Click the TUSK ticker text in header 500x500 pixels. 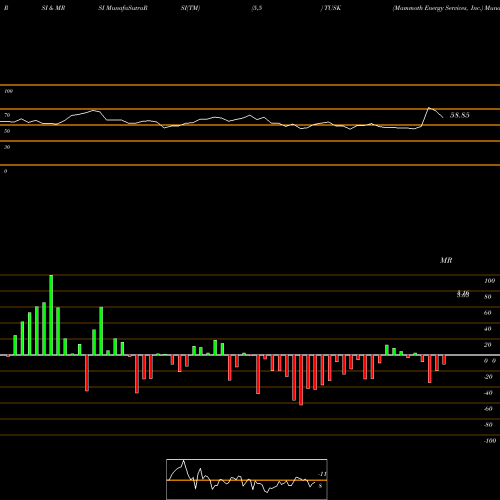coord(332,8)
